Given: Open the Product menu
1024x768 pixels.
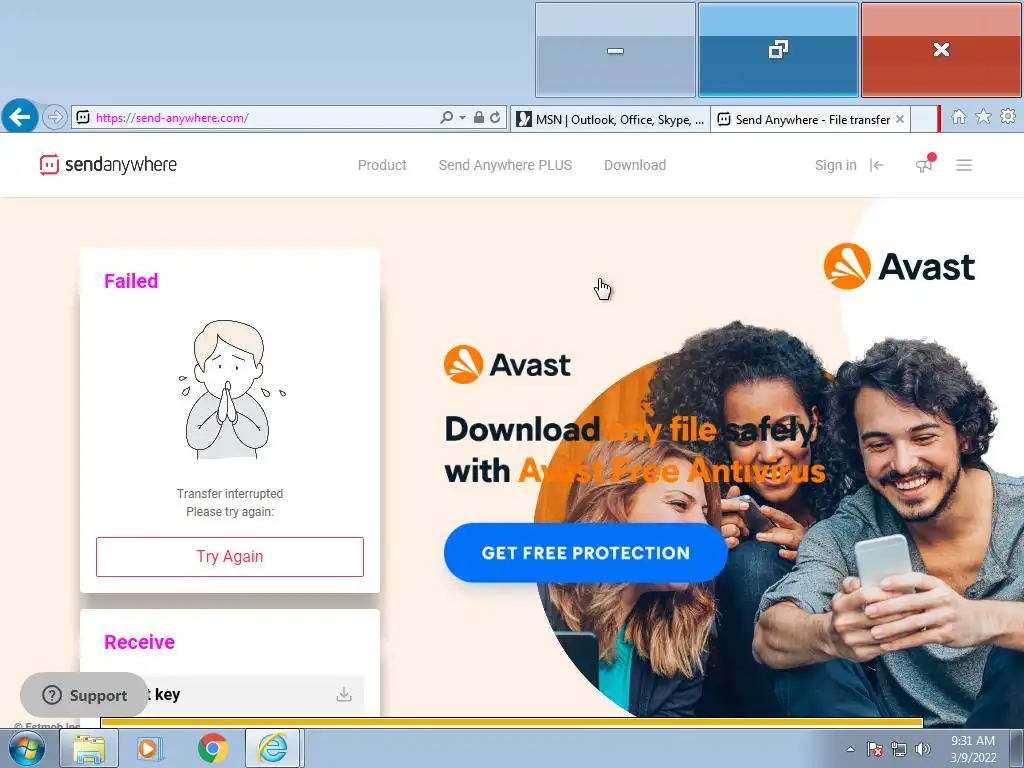Looking at the screenshot, I should (x=382, y=165).
